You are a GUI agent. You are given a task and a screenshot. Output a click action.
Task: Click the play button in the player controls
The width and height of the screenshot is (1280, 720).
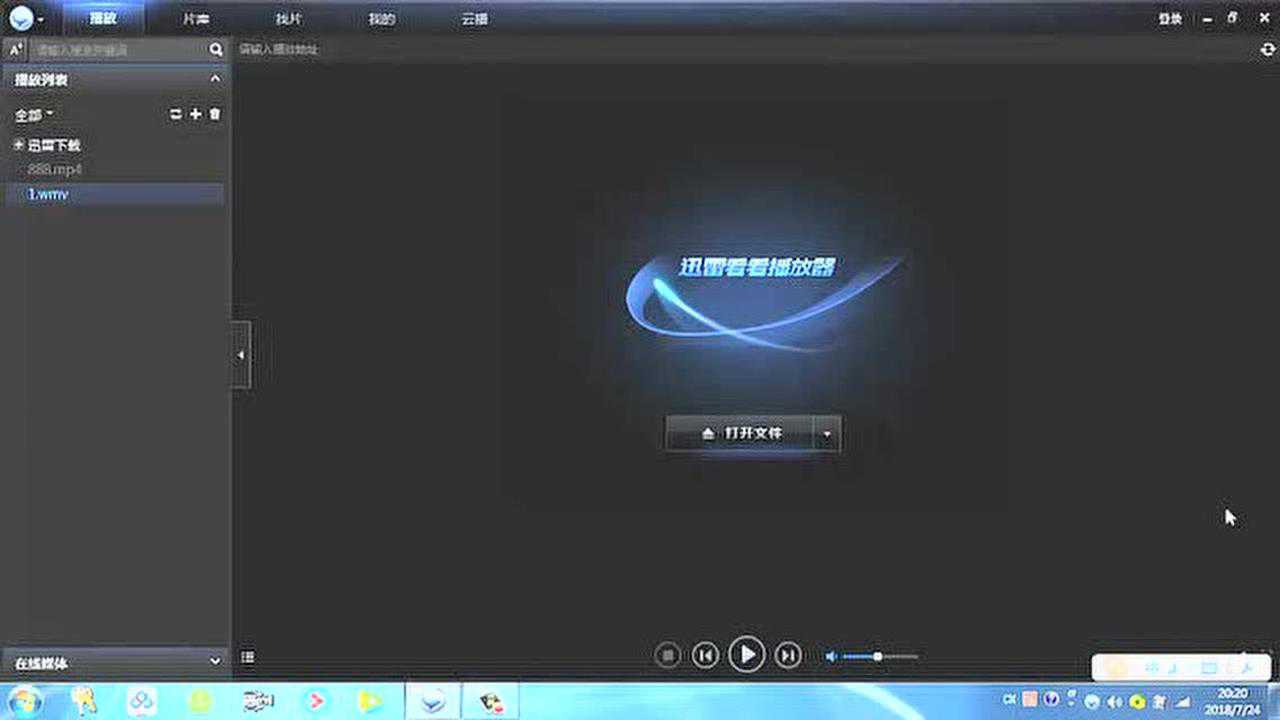pyautogui.click(x=746, y=655)
